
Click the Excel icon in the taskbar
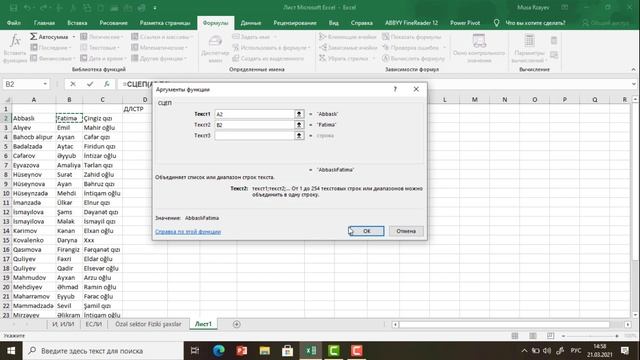pos(311,351)
